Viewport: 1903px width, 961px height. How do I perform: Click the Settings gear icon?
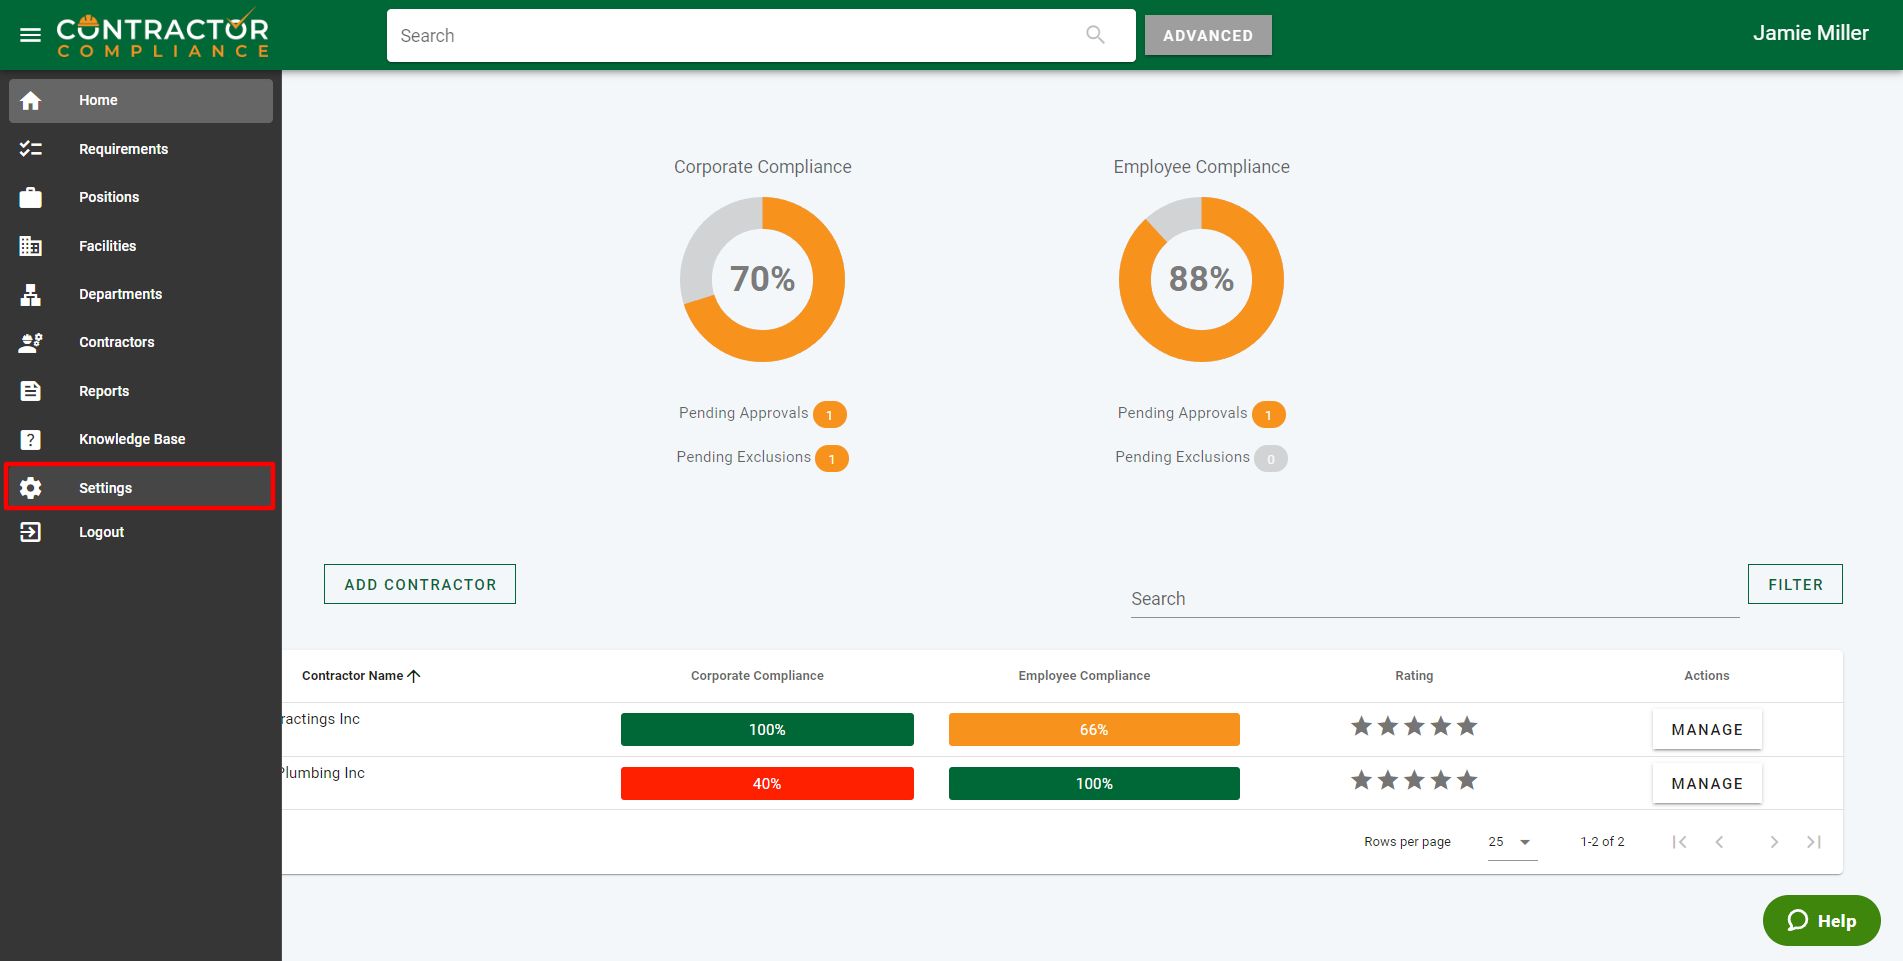point(31,488)
